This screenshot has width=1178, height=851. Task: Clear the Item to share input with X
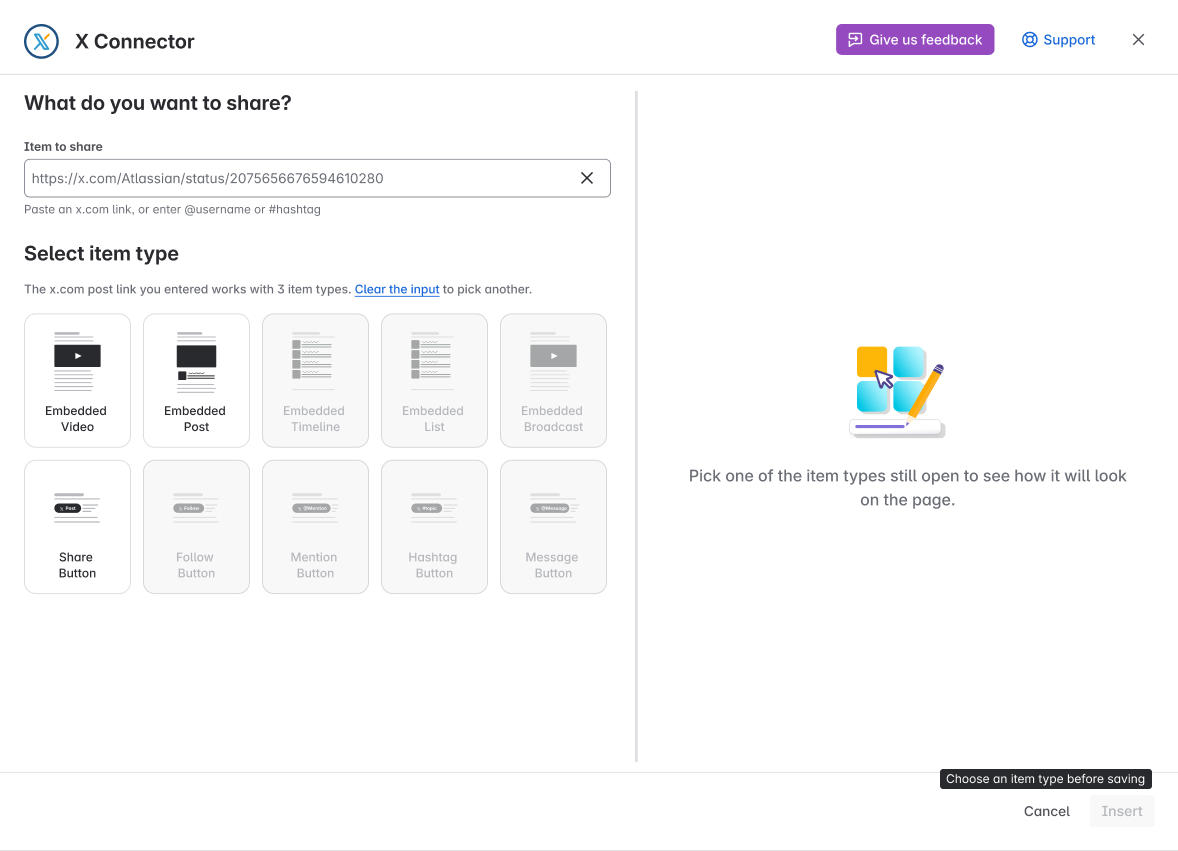point(587,178)
